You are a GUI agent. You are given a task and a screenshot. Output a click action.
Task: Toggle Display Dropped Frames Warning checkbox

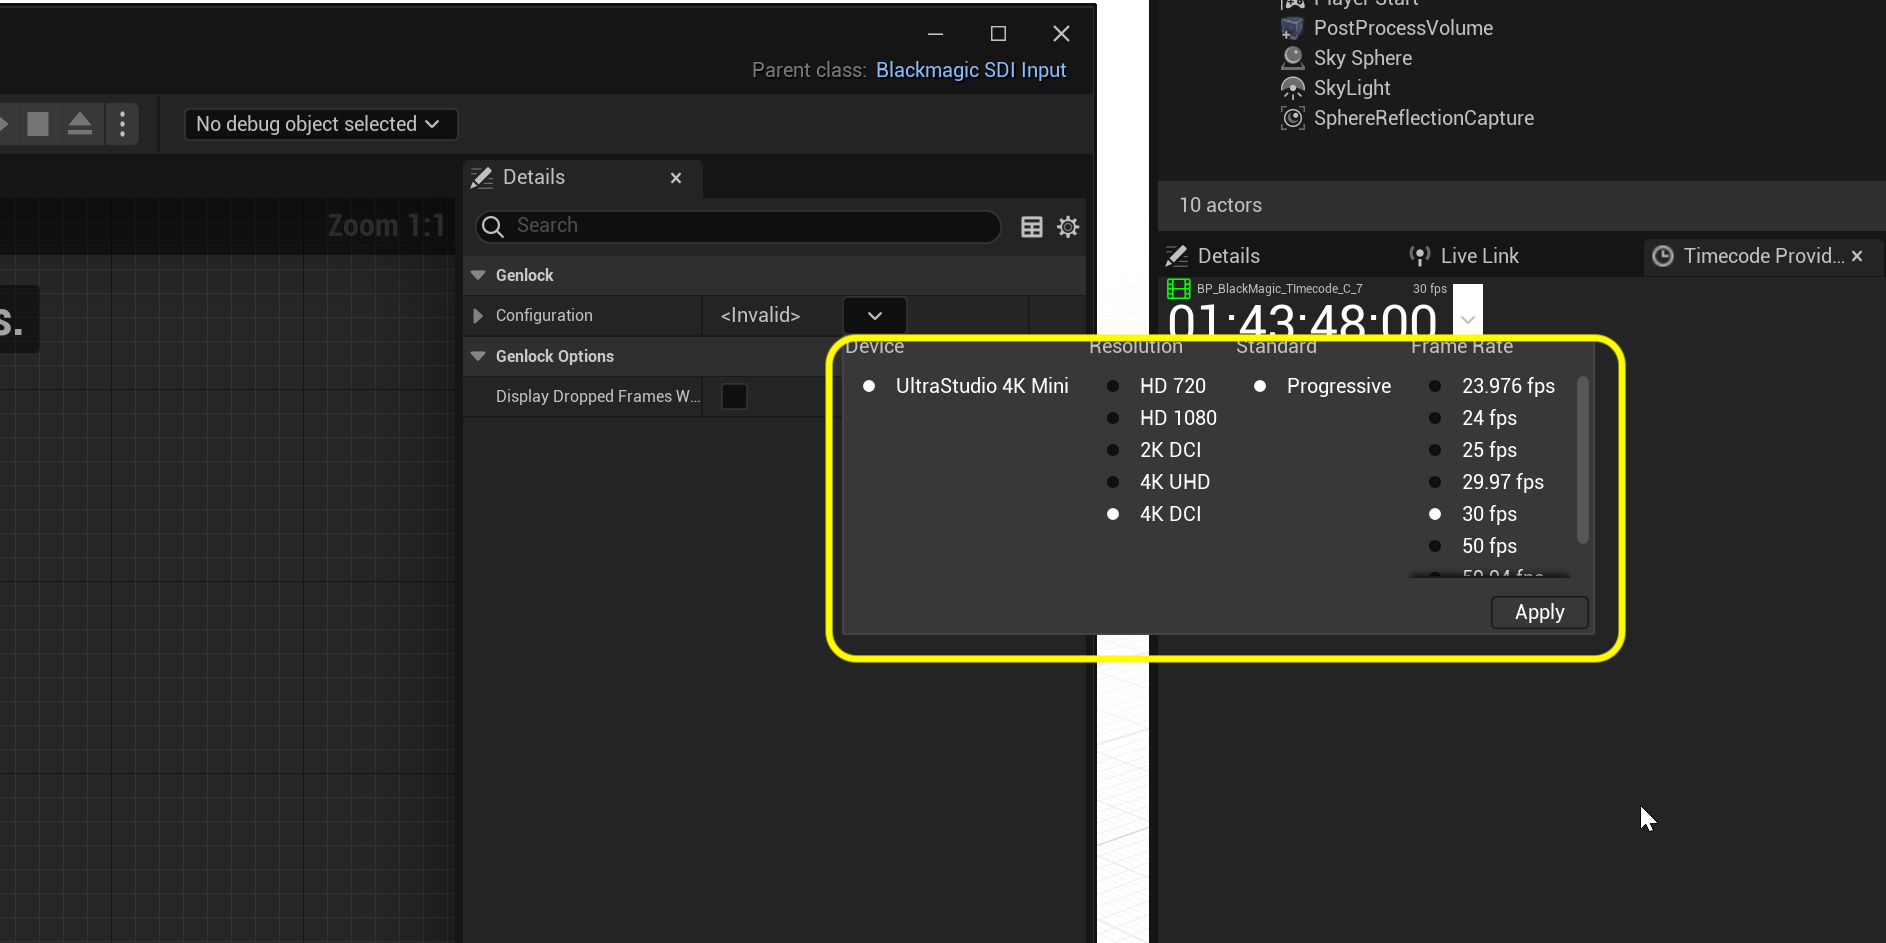(x=734, y=397)
